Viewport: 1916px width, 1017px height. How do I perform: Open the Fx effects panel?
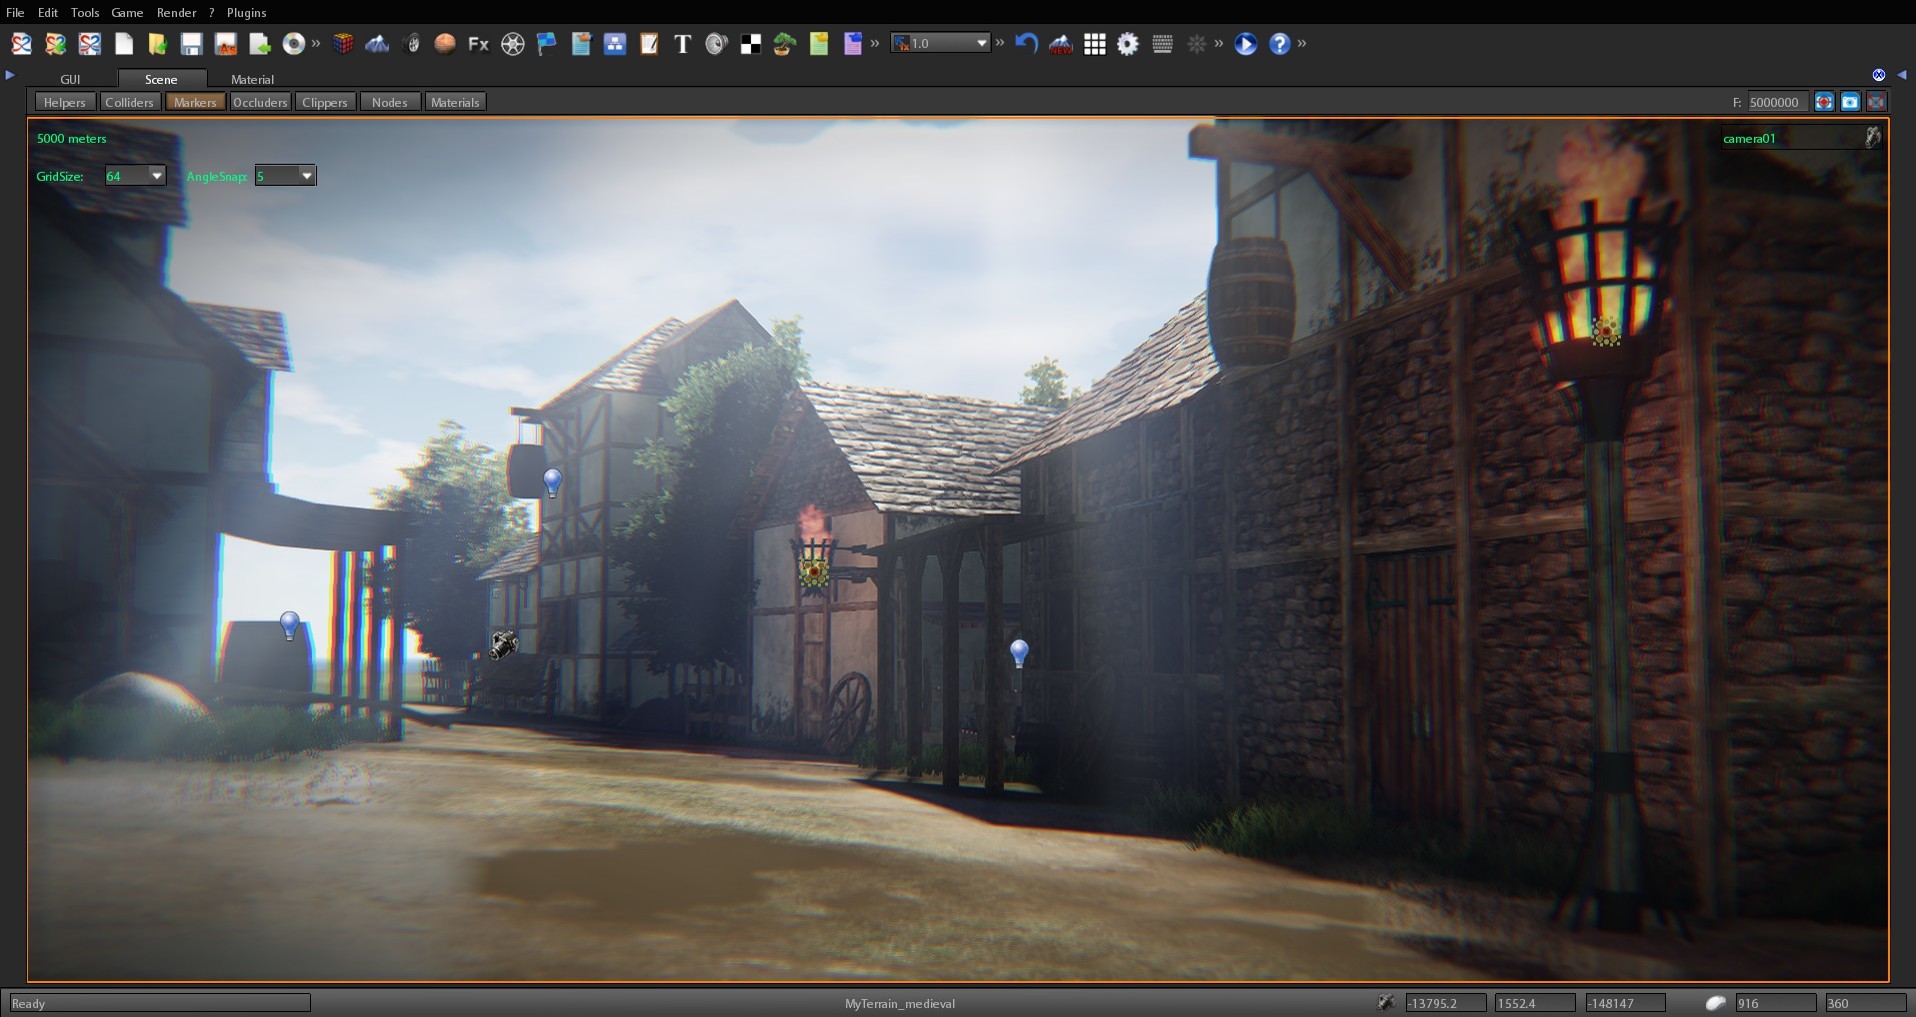[x=477, y=44]
